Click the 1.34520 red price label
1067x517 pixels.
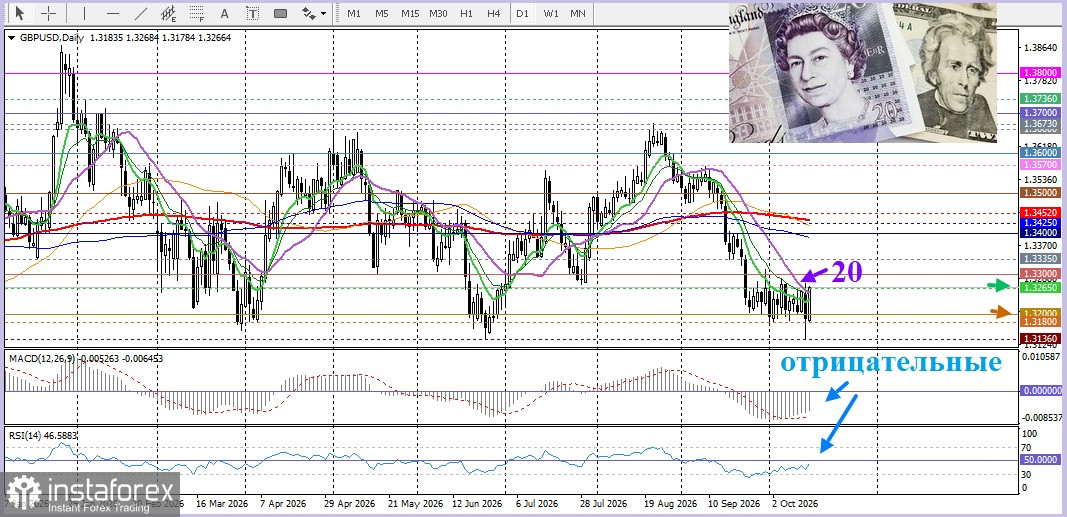1040,213
